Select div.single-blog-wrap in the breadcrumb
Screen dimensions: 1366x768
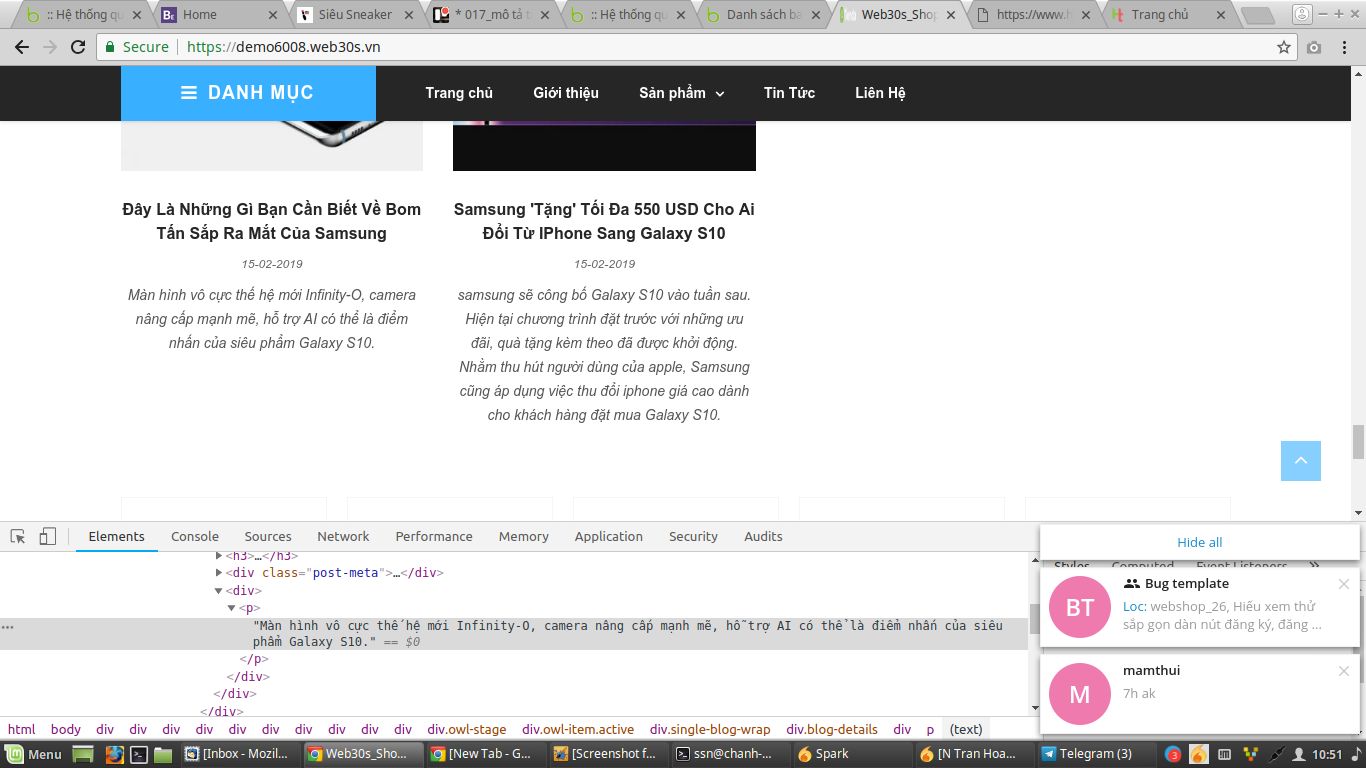710,730
